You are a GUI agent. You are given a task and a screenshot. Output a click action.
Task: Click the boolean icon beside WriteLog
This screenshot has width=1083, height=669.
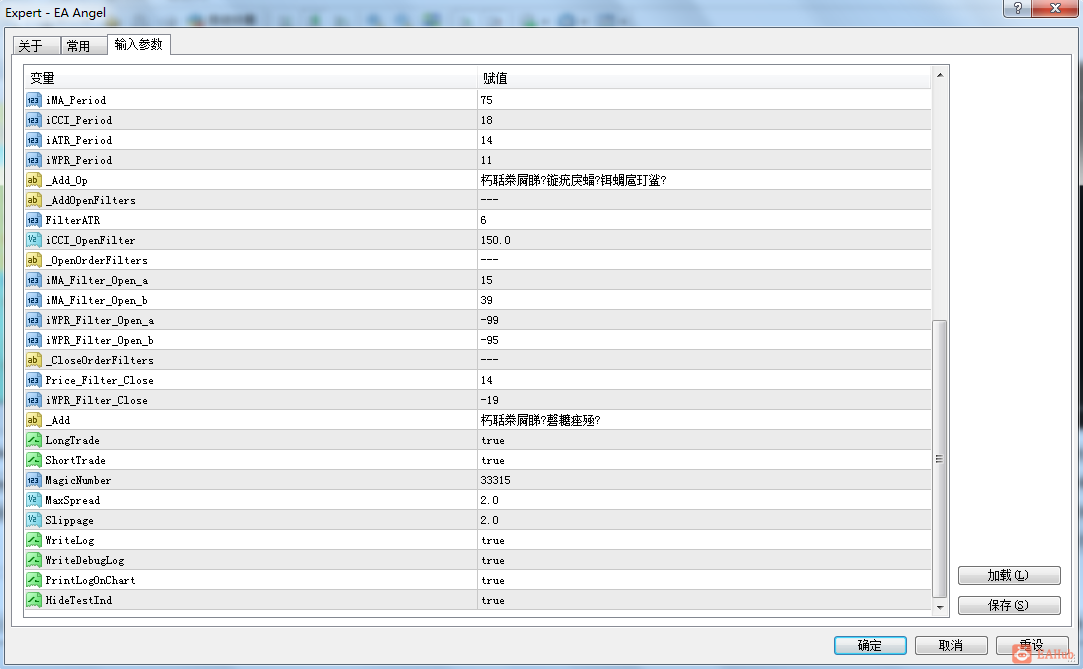(33, 541)
